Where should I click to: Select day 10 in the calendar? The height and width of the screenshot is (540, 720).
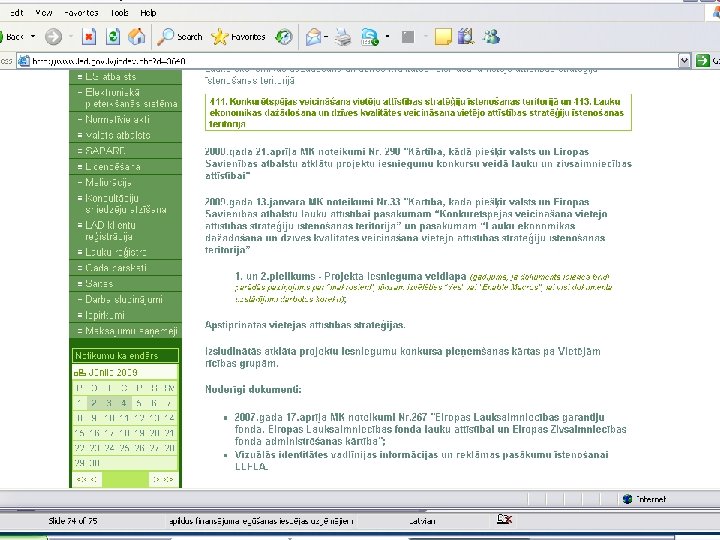tap(109, 418)
